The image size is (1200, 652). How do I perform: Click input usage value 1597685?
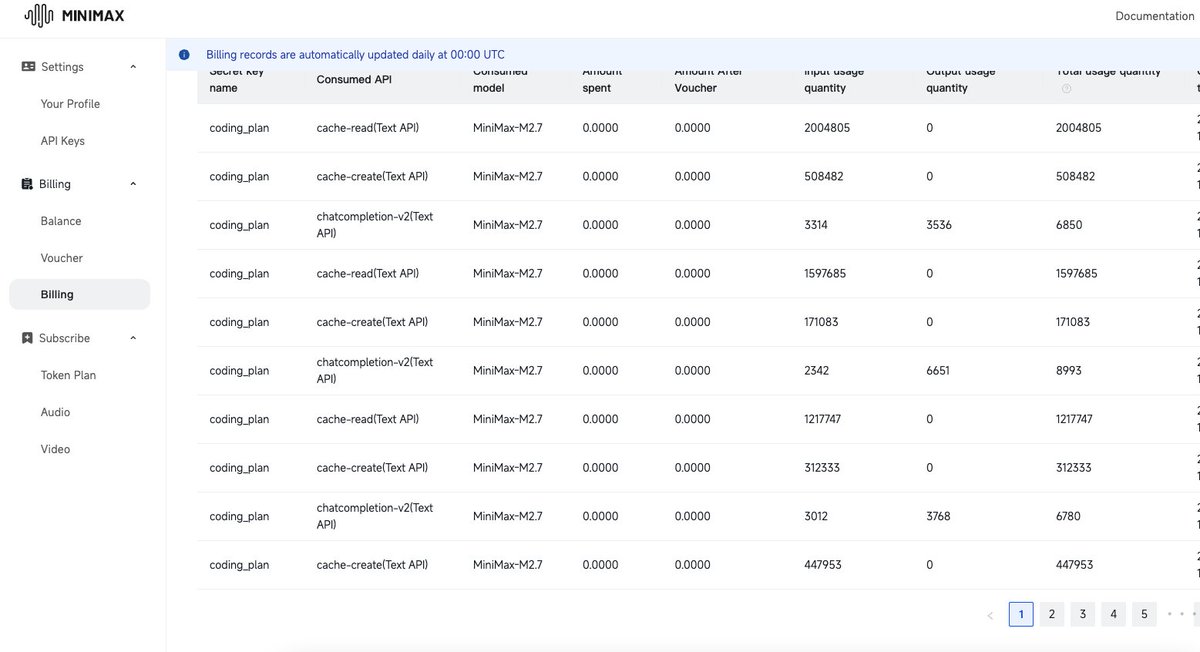(x=825, y=273)
